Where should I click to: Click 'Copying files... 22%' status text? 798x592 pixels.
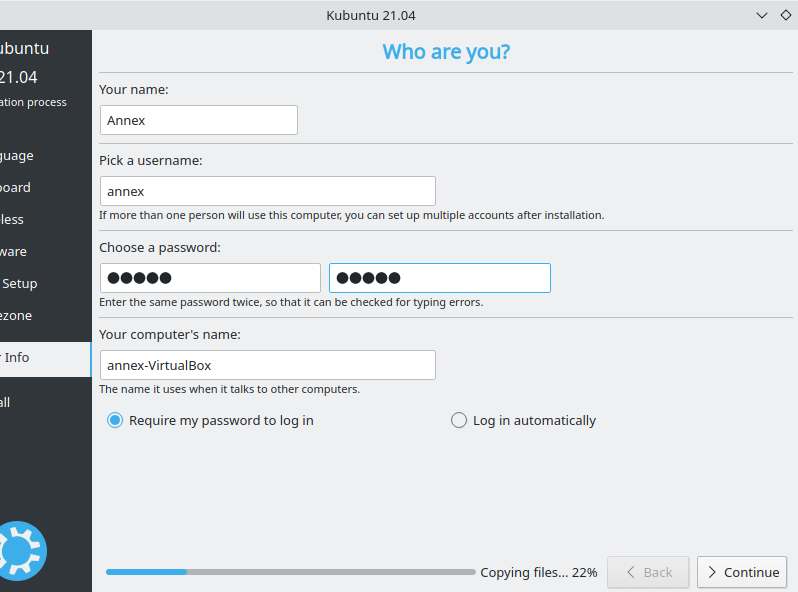538,573
